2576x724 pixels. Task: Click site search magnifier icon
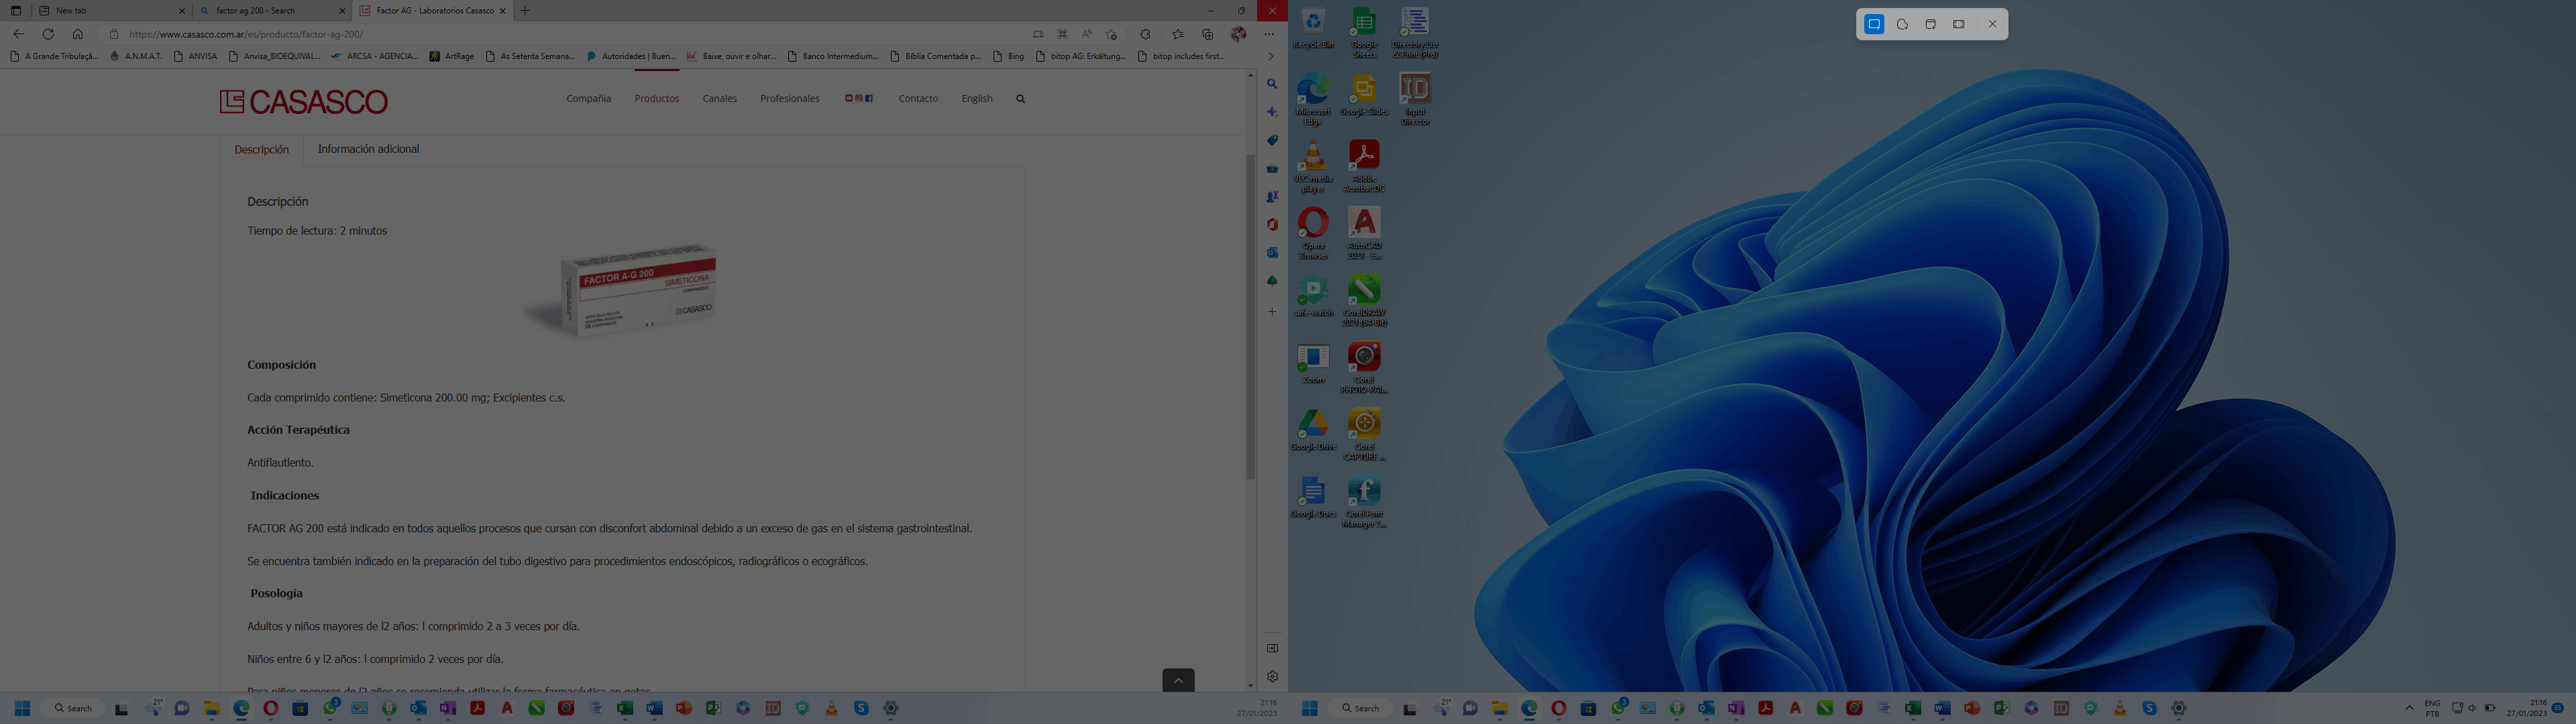(1020, 98)
